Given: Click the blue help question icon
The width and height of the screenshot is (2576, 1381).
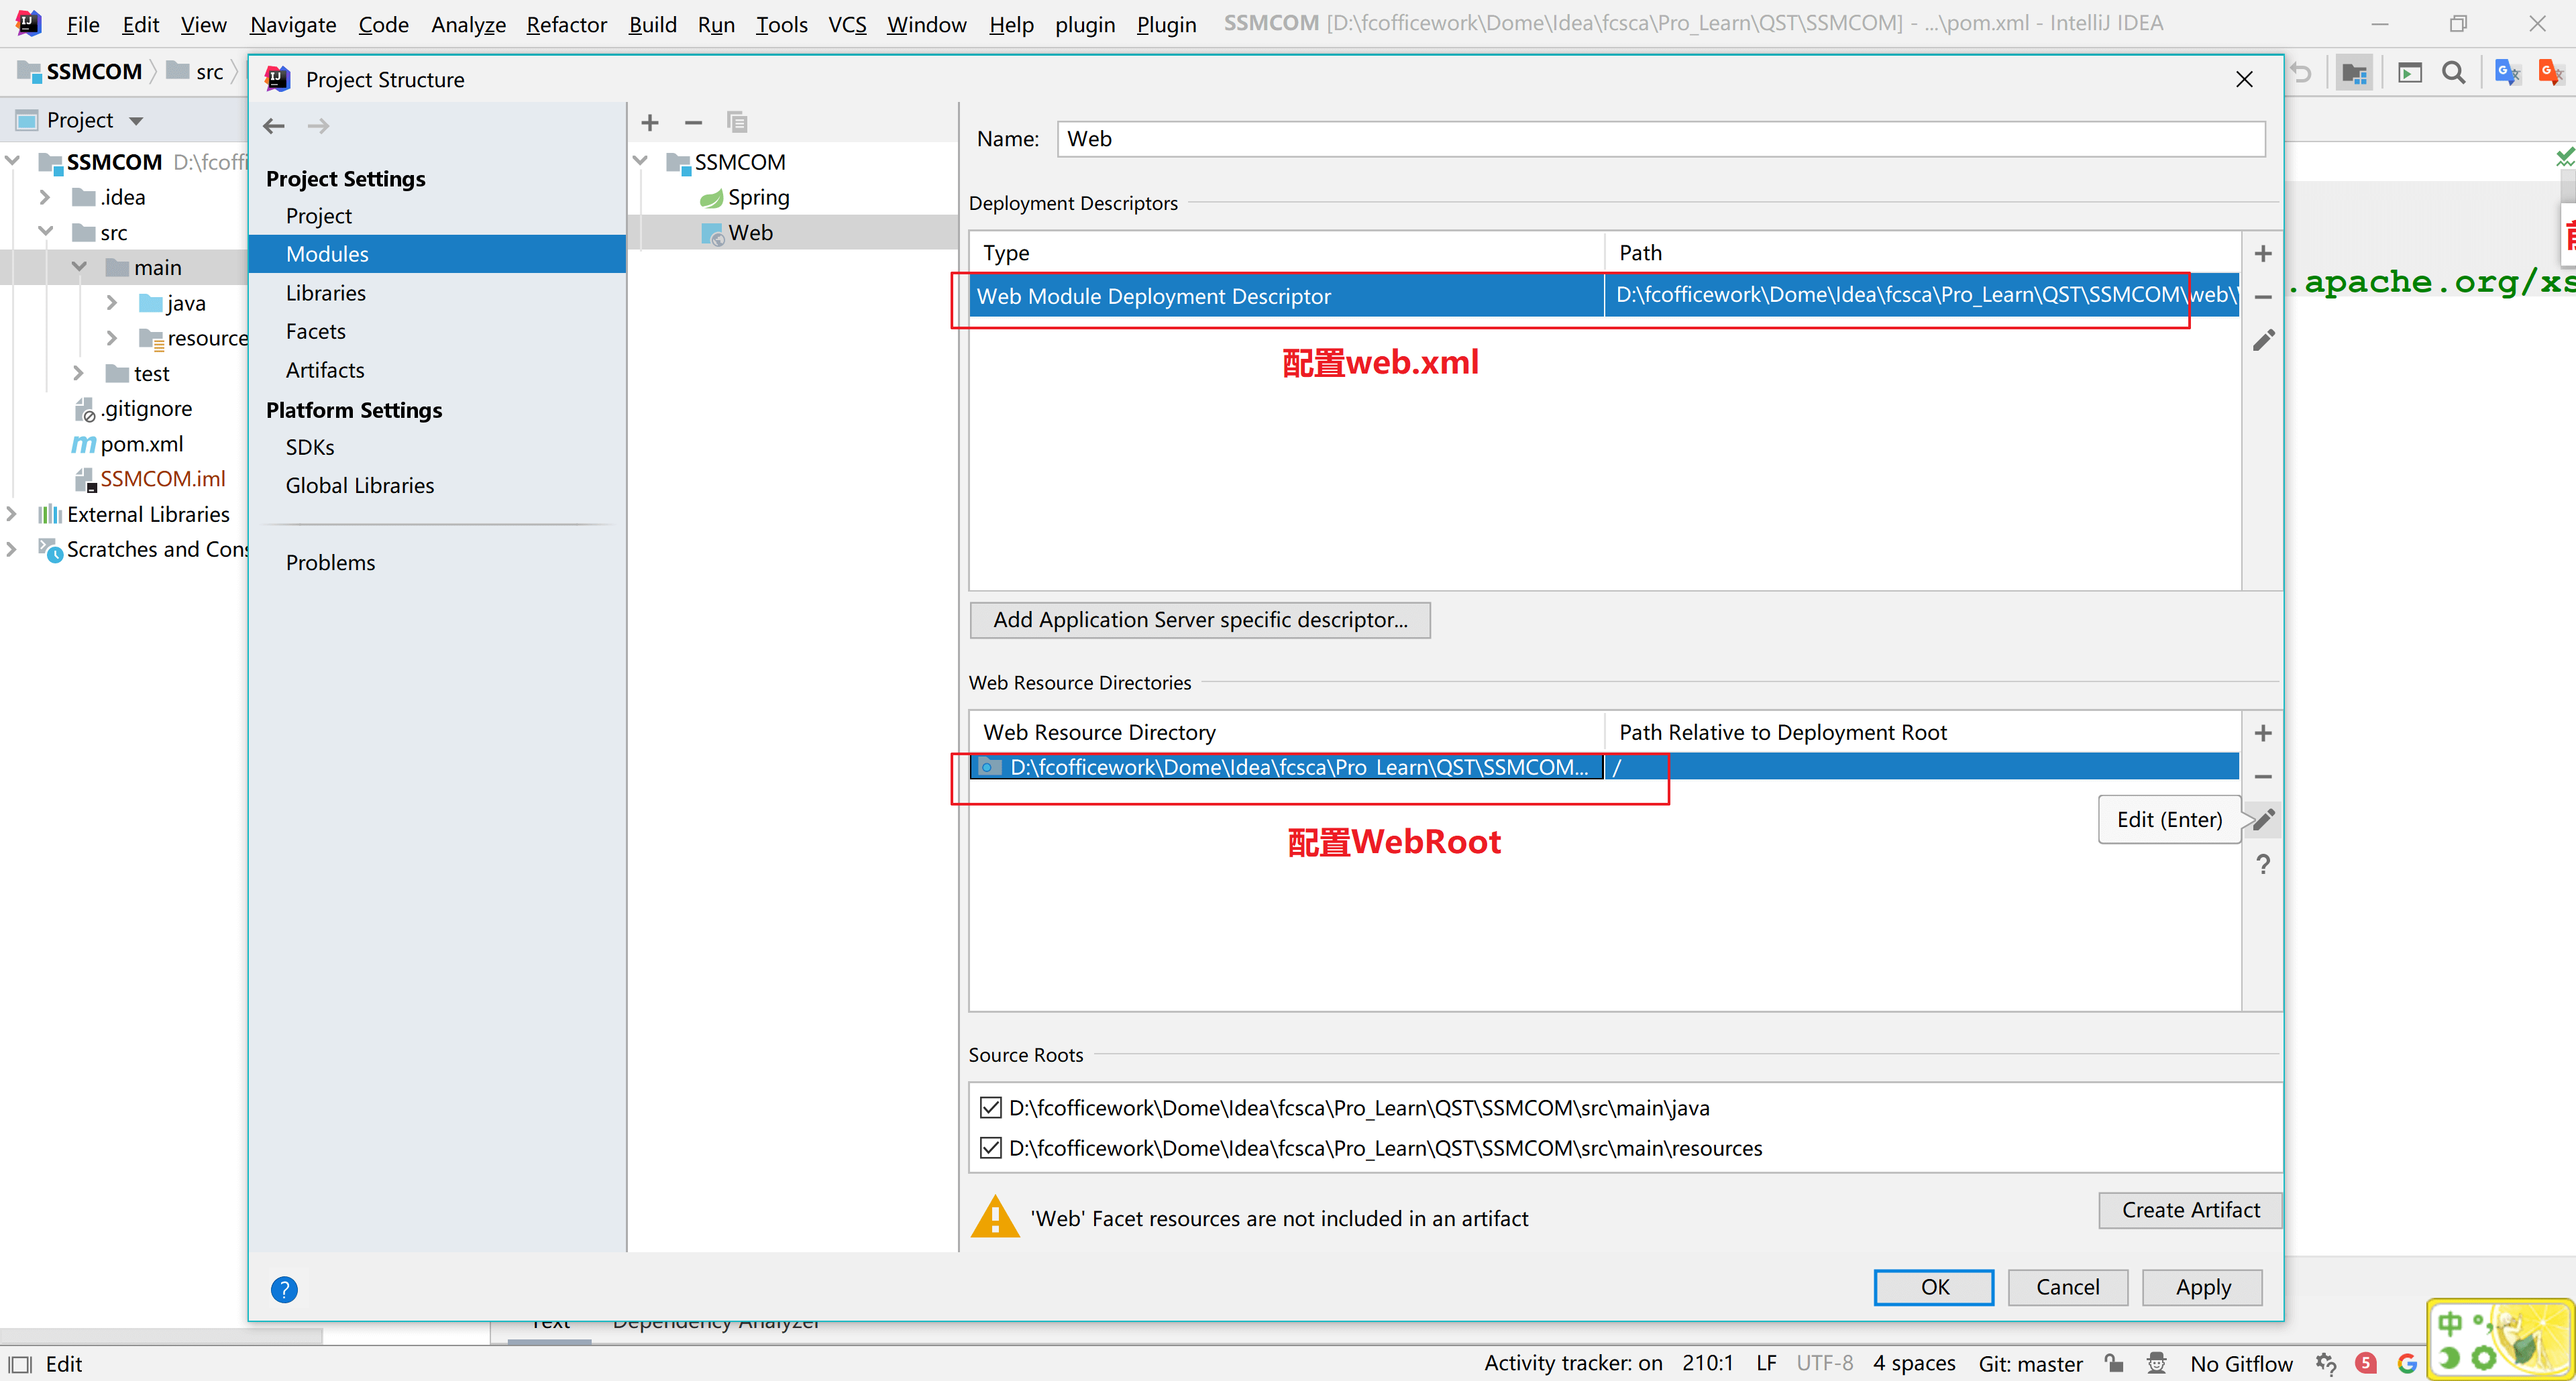Looking at the screenshot, I should pos(284,1289).
